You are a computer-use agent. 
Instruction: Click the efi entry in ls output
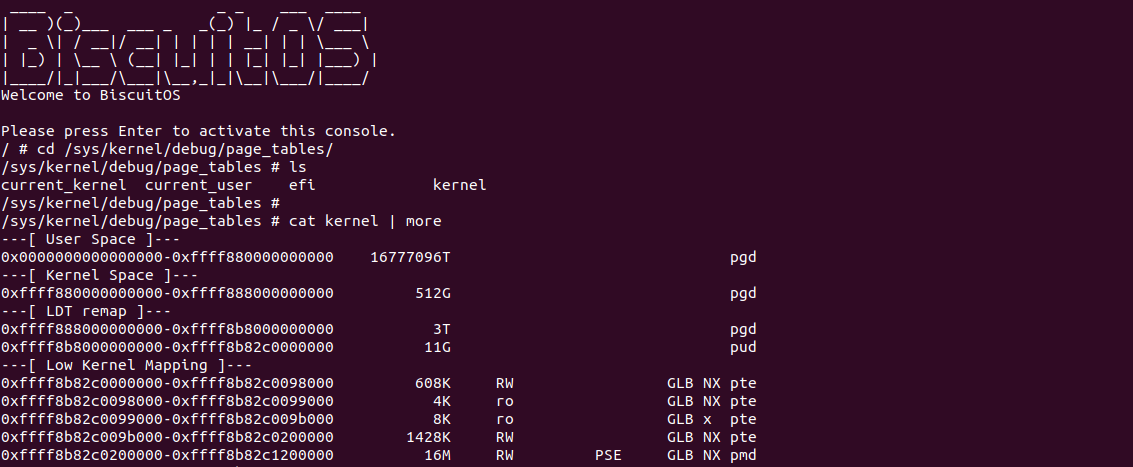point(302,185)
